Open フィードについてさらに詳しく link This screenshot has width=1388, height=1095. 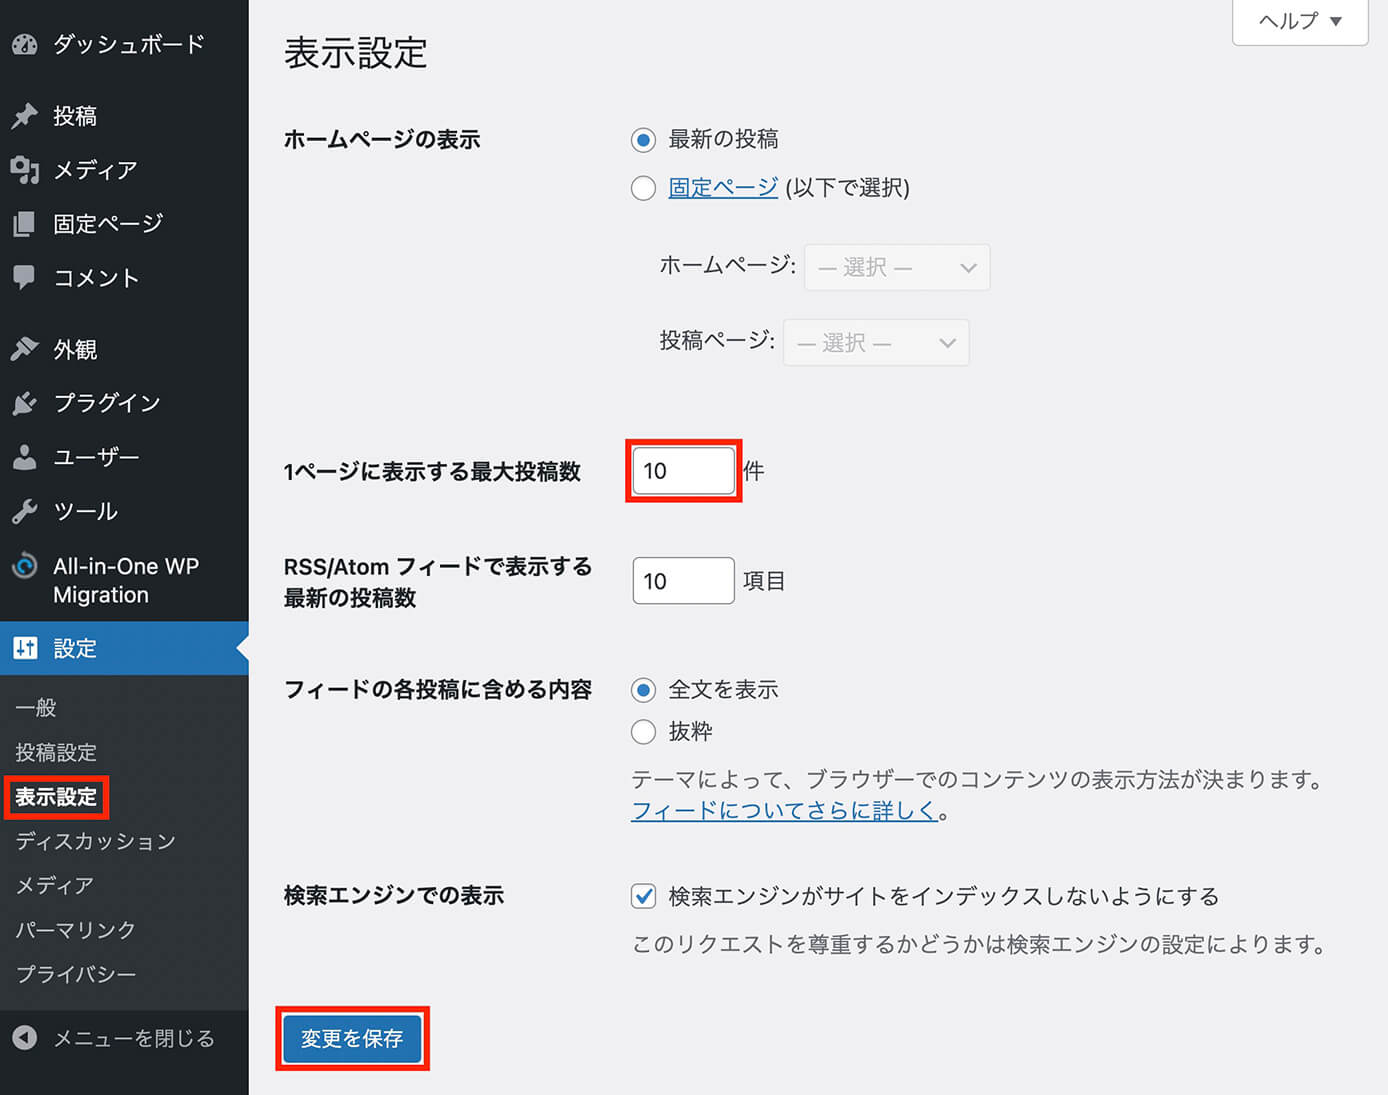point(785,811)
